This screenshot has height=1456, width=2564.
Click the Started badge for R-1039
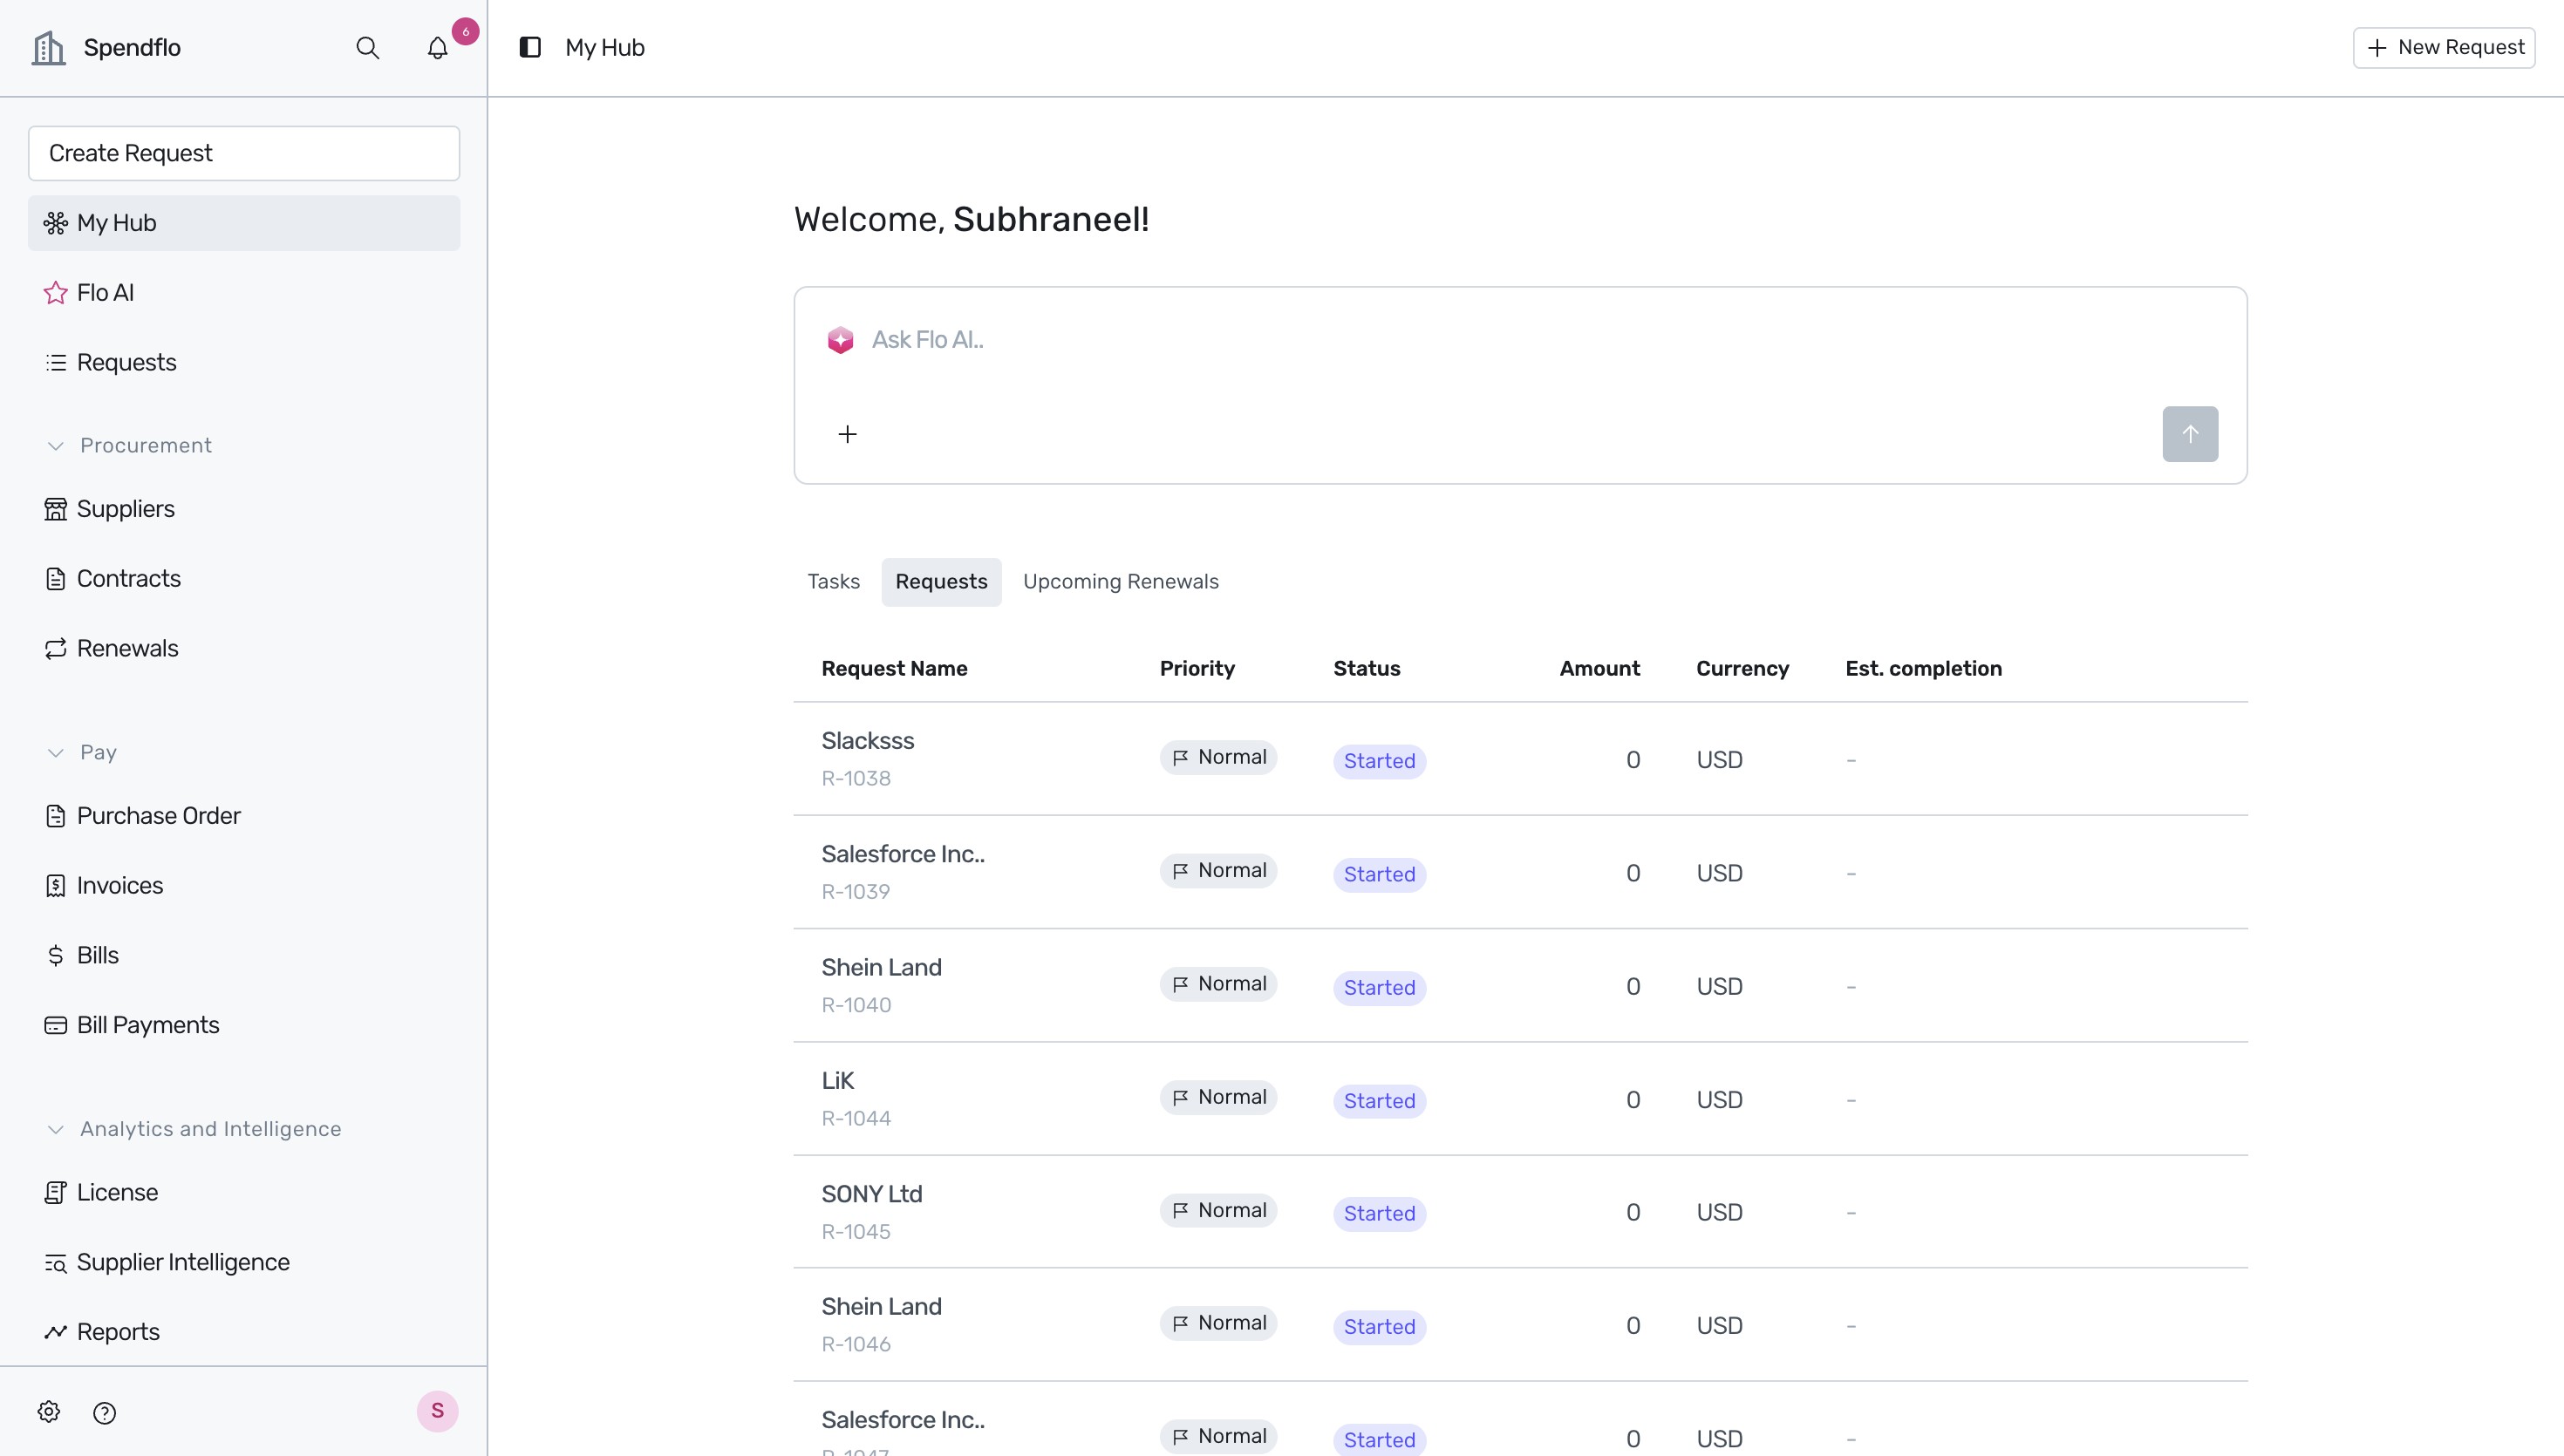pos(1379,874)
